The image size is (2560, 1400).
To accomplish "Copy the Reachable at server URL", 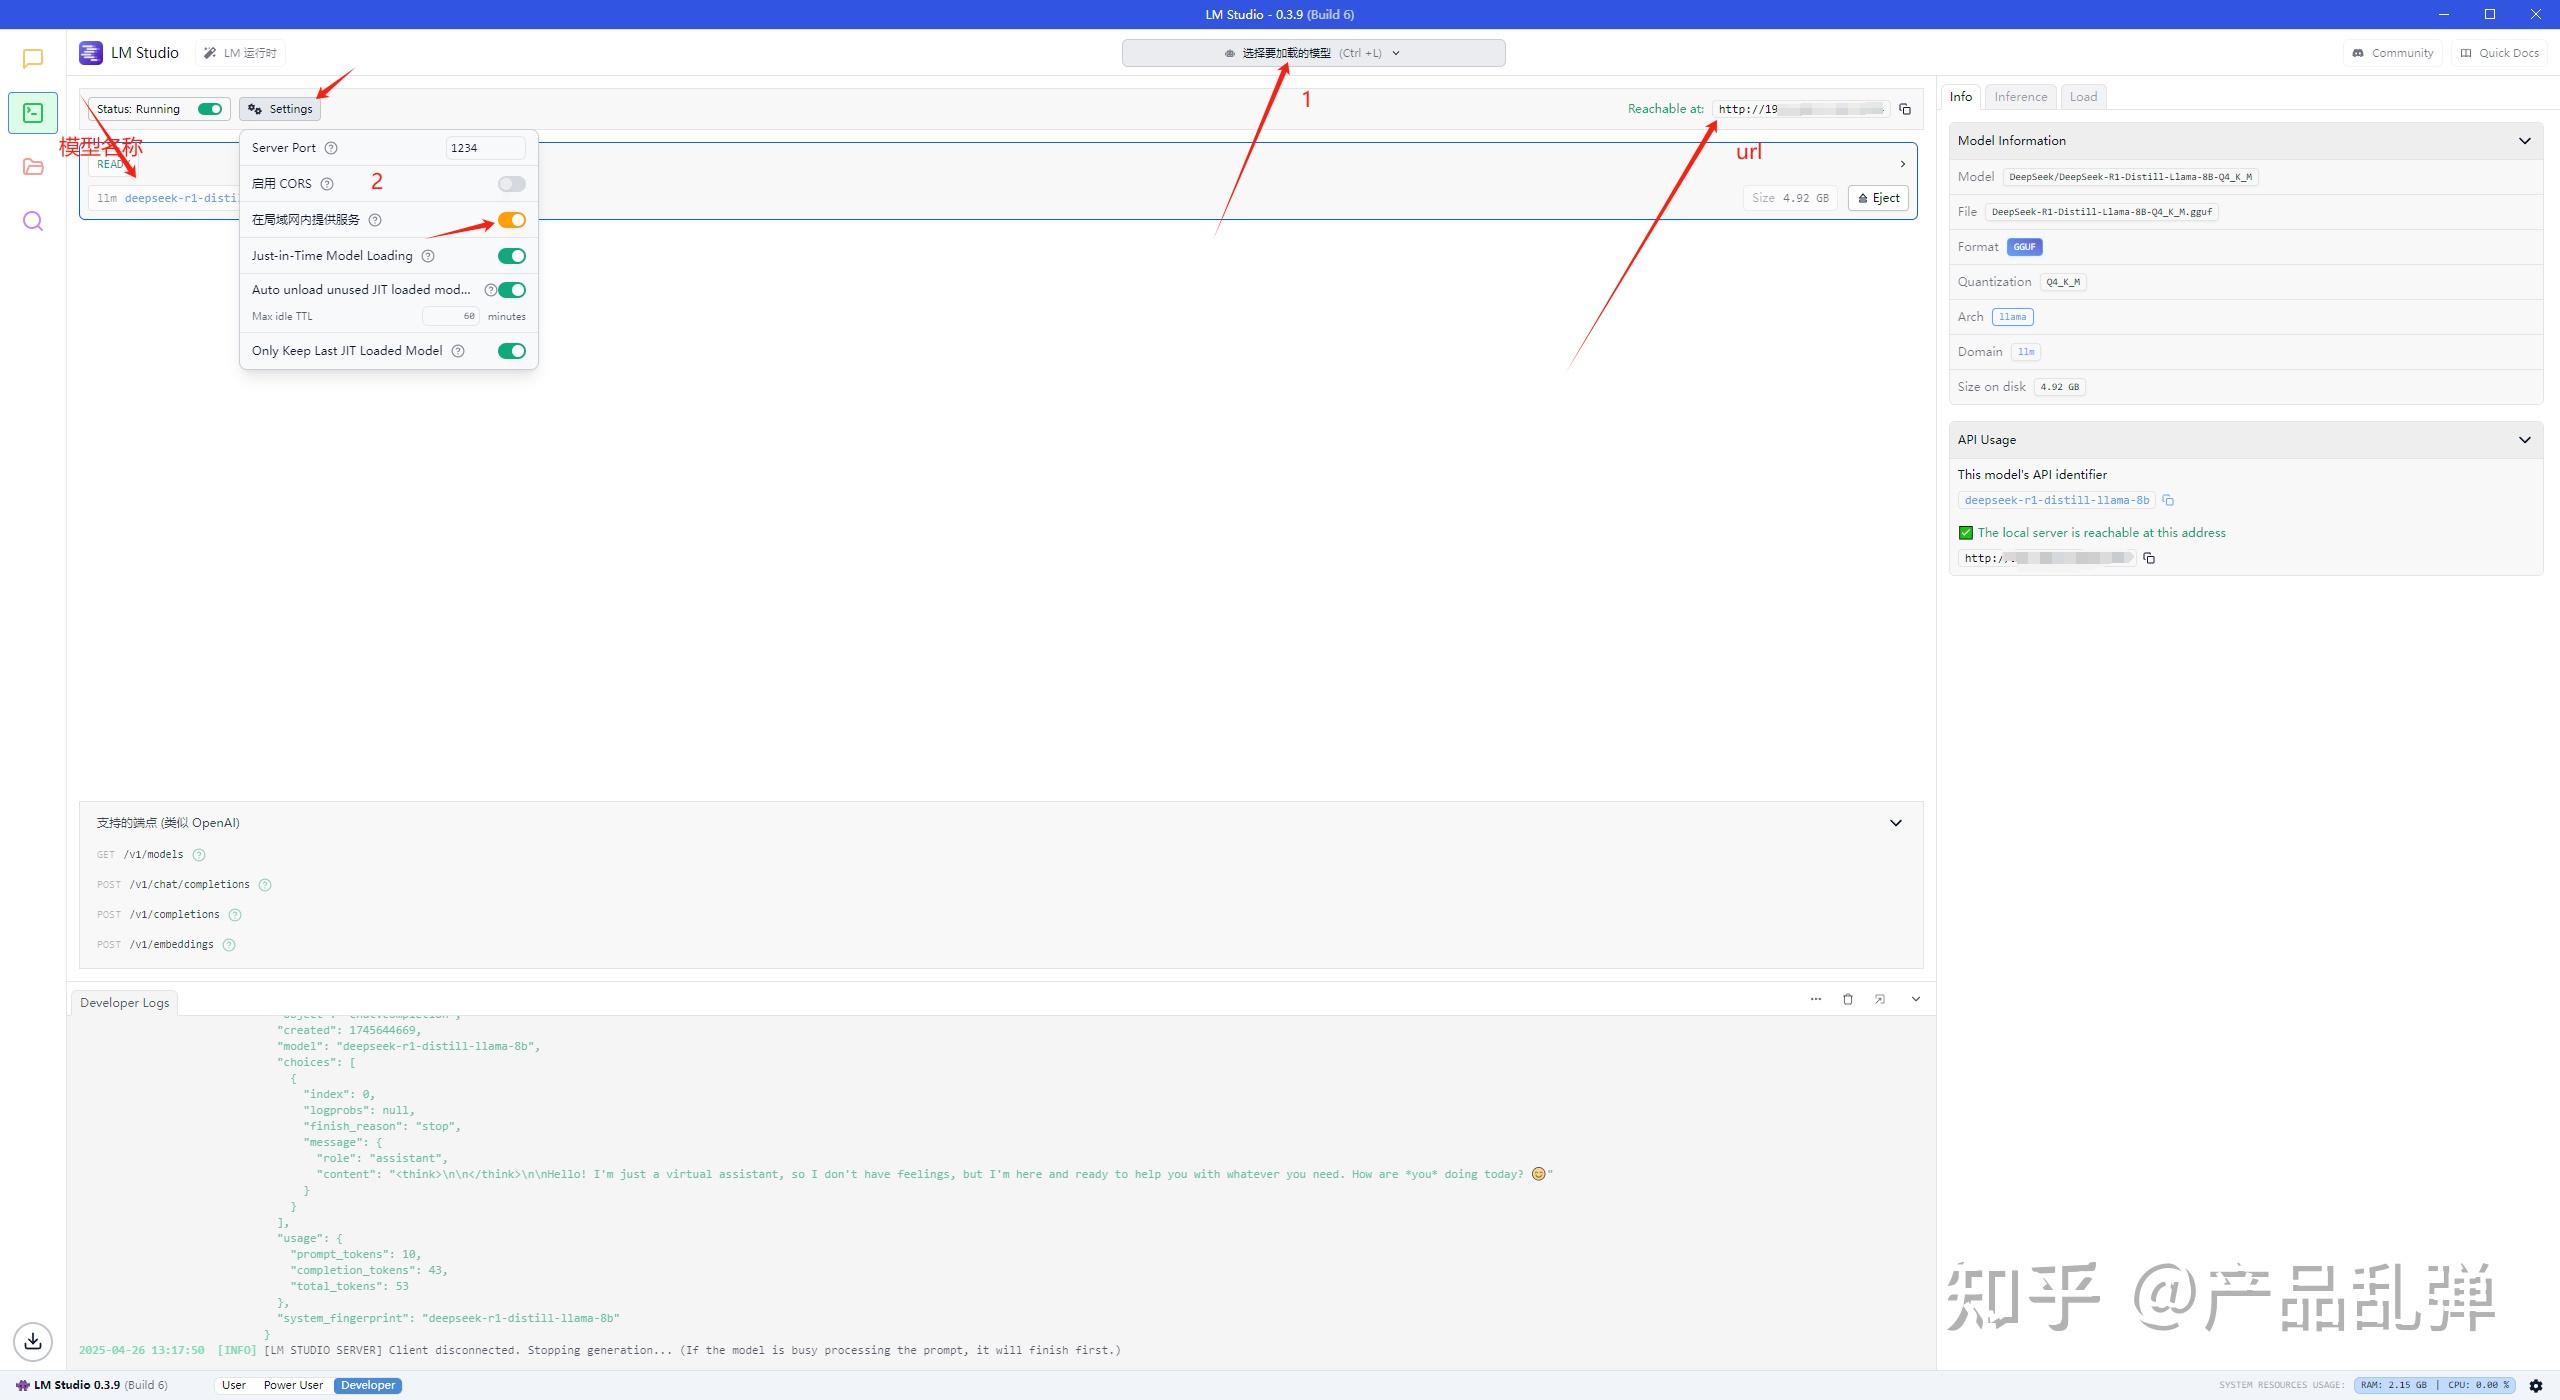I will 1905,109.
